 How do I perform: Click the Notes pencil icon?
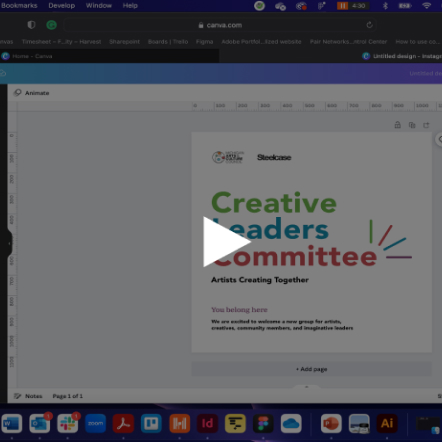17,396
